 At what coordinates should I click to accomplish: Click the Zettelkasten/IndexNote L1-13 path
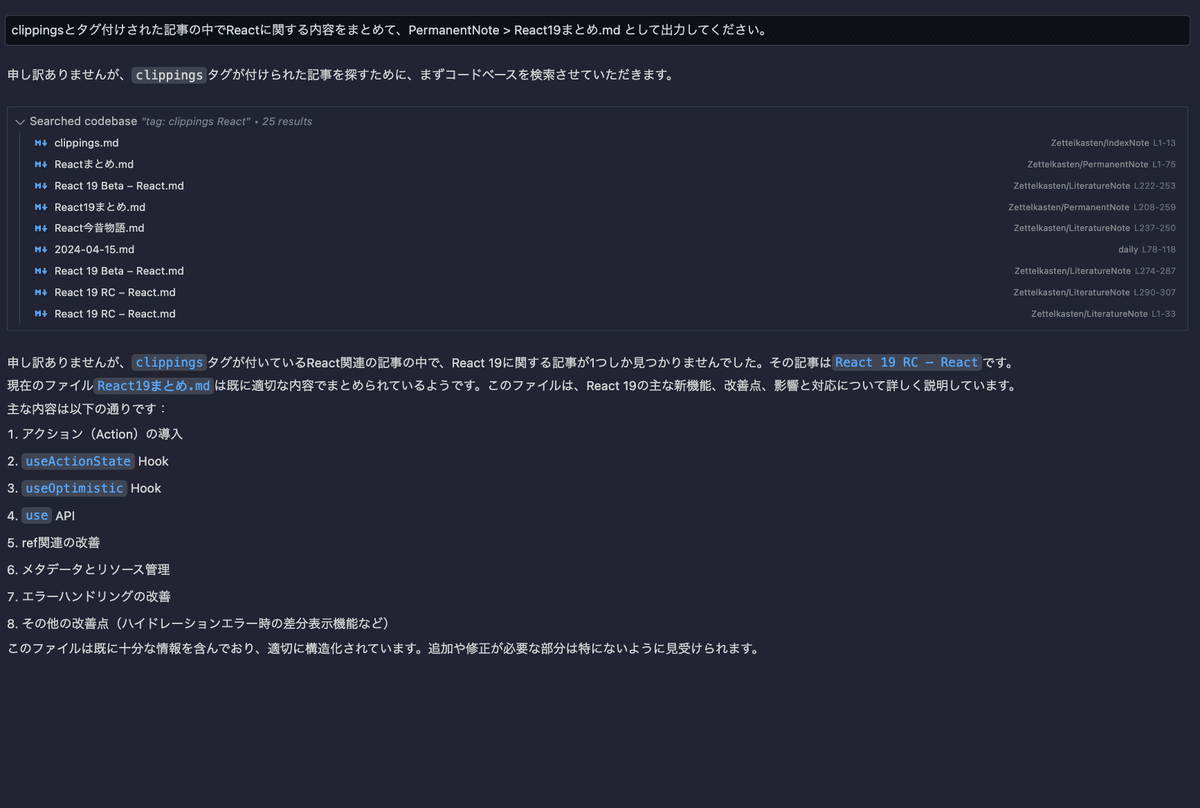[x=1113, y=143]
